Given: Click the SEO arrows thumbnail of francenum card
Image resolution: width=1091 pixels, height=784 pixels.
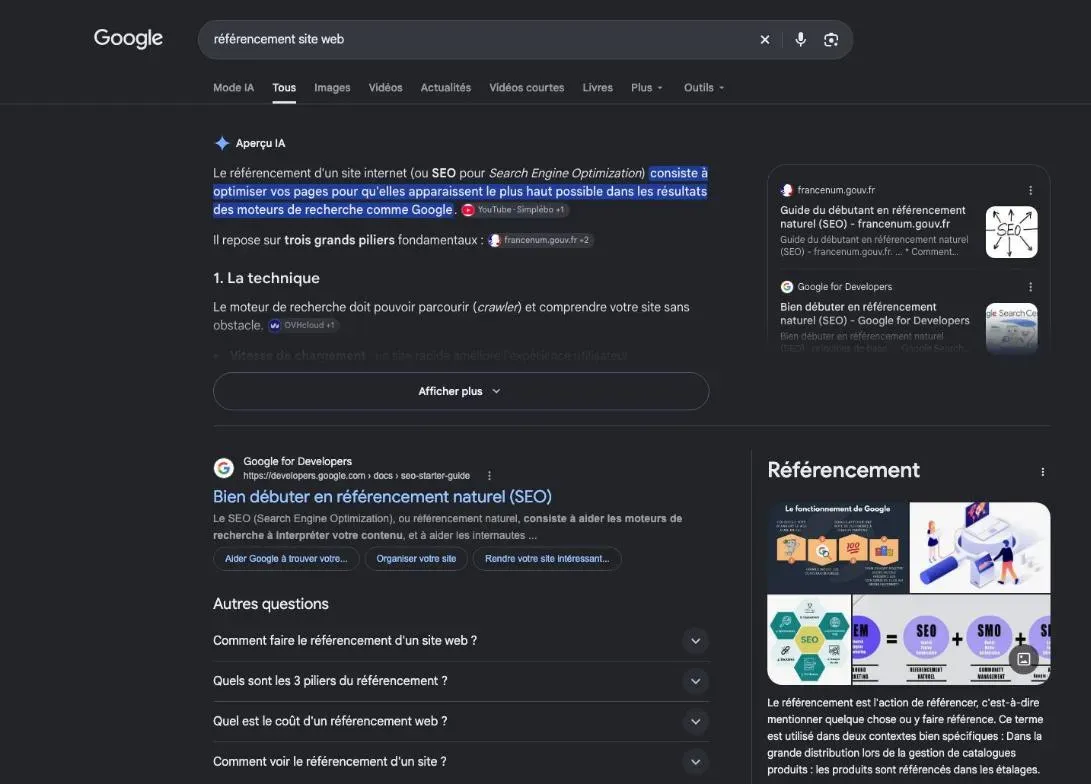Looking at the screenshot, I should (1012, 232).
